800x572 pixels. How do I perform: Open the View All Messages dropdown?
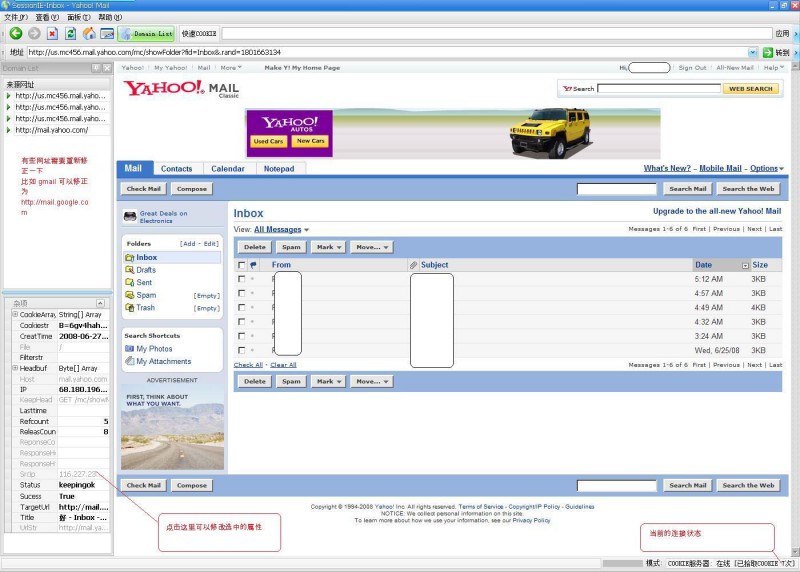282,230
